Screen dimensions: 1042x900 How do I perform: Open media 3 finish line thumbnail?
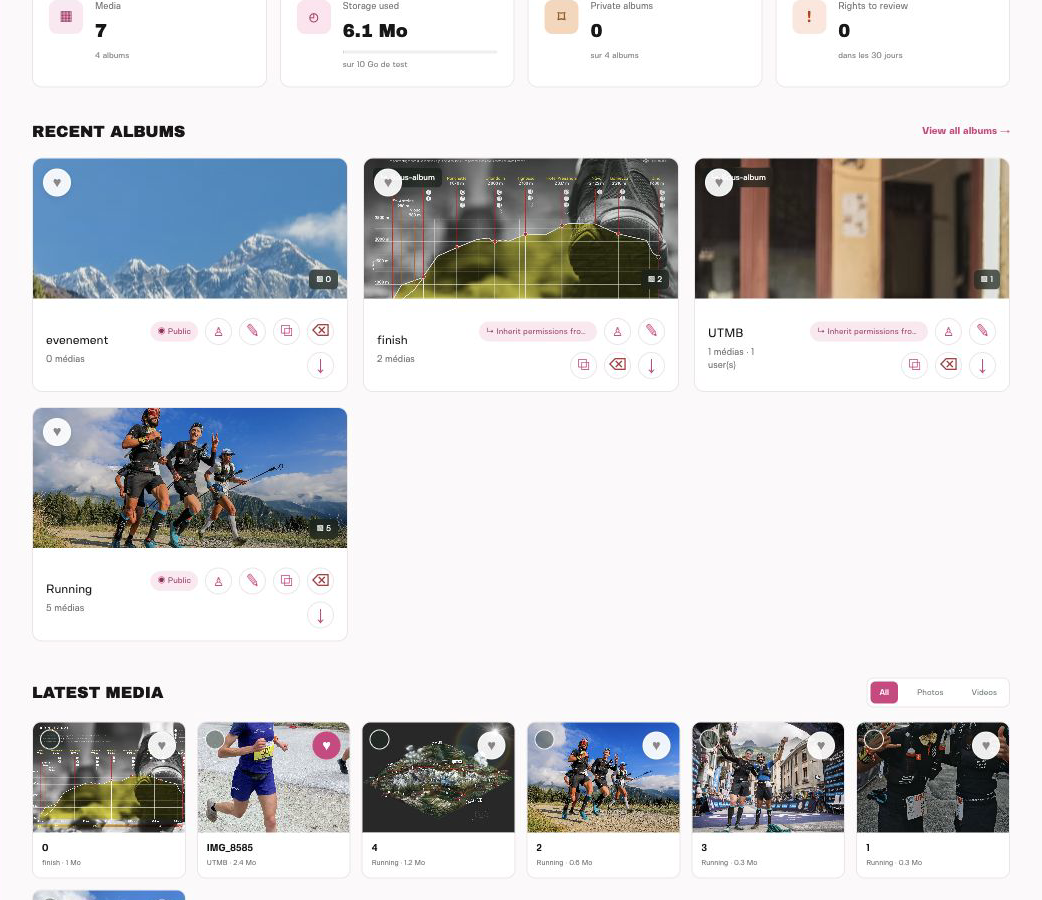pos(768,778)
